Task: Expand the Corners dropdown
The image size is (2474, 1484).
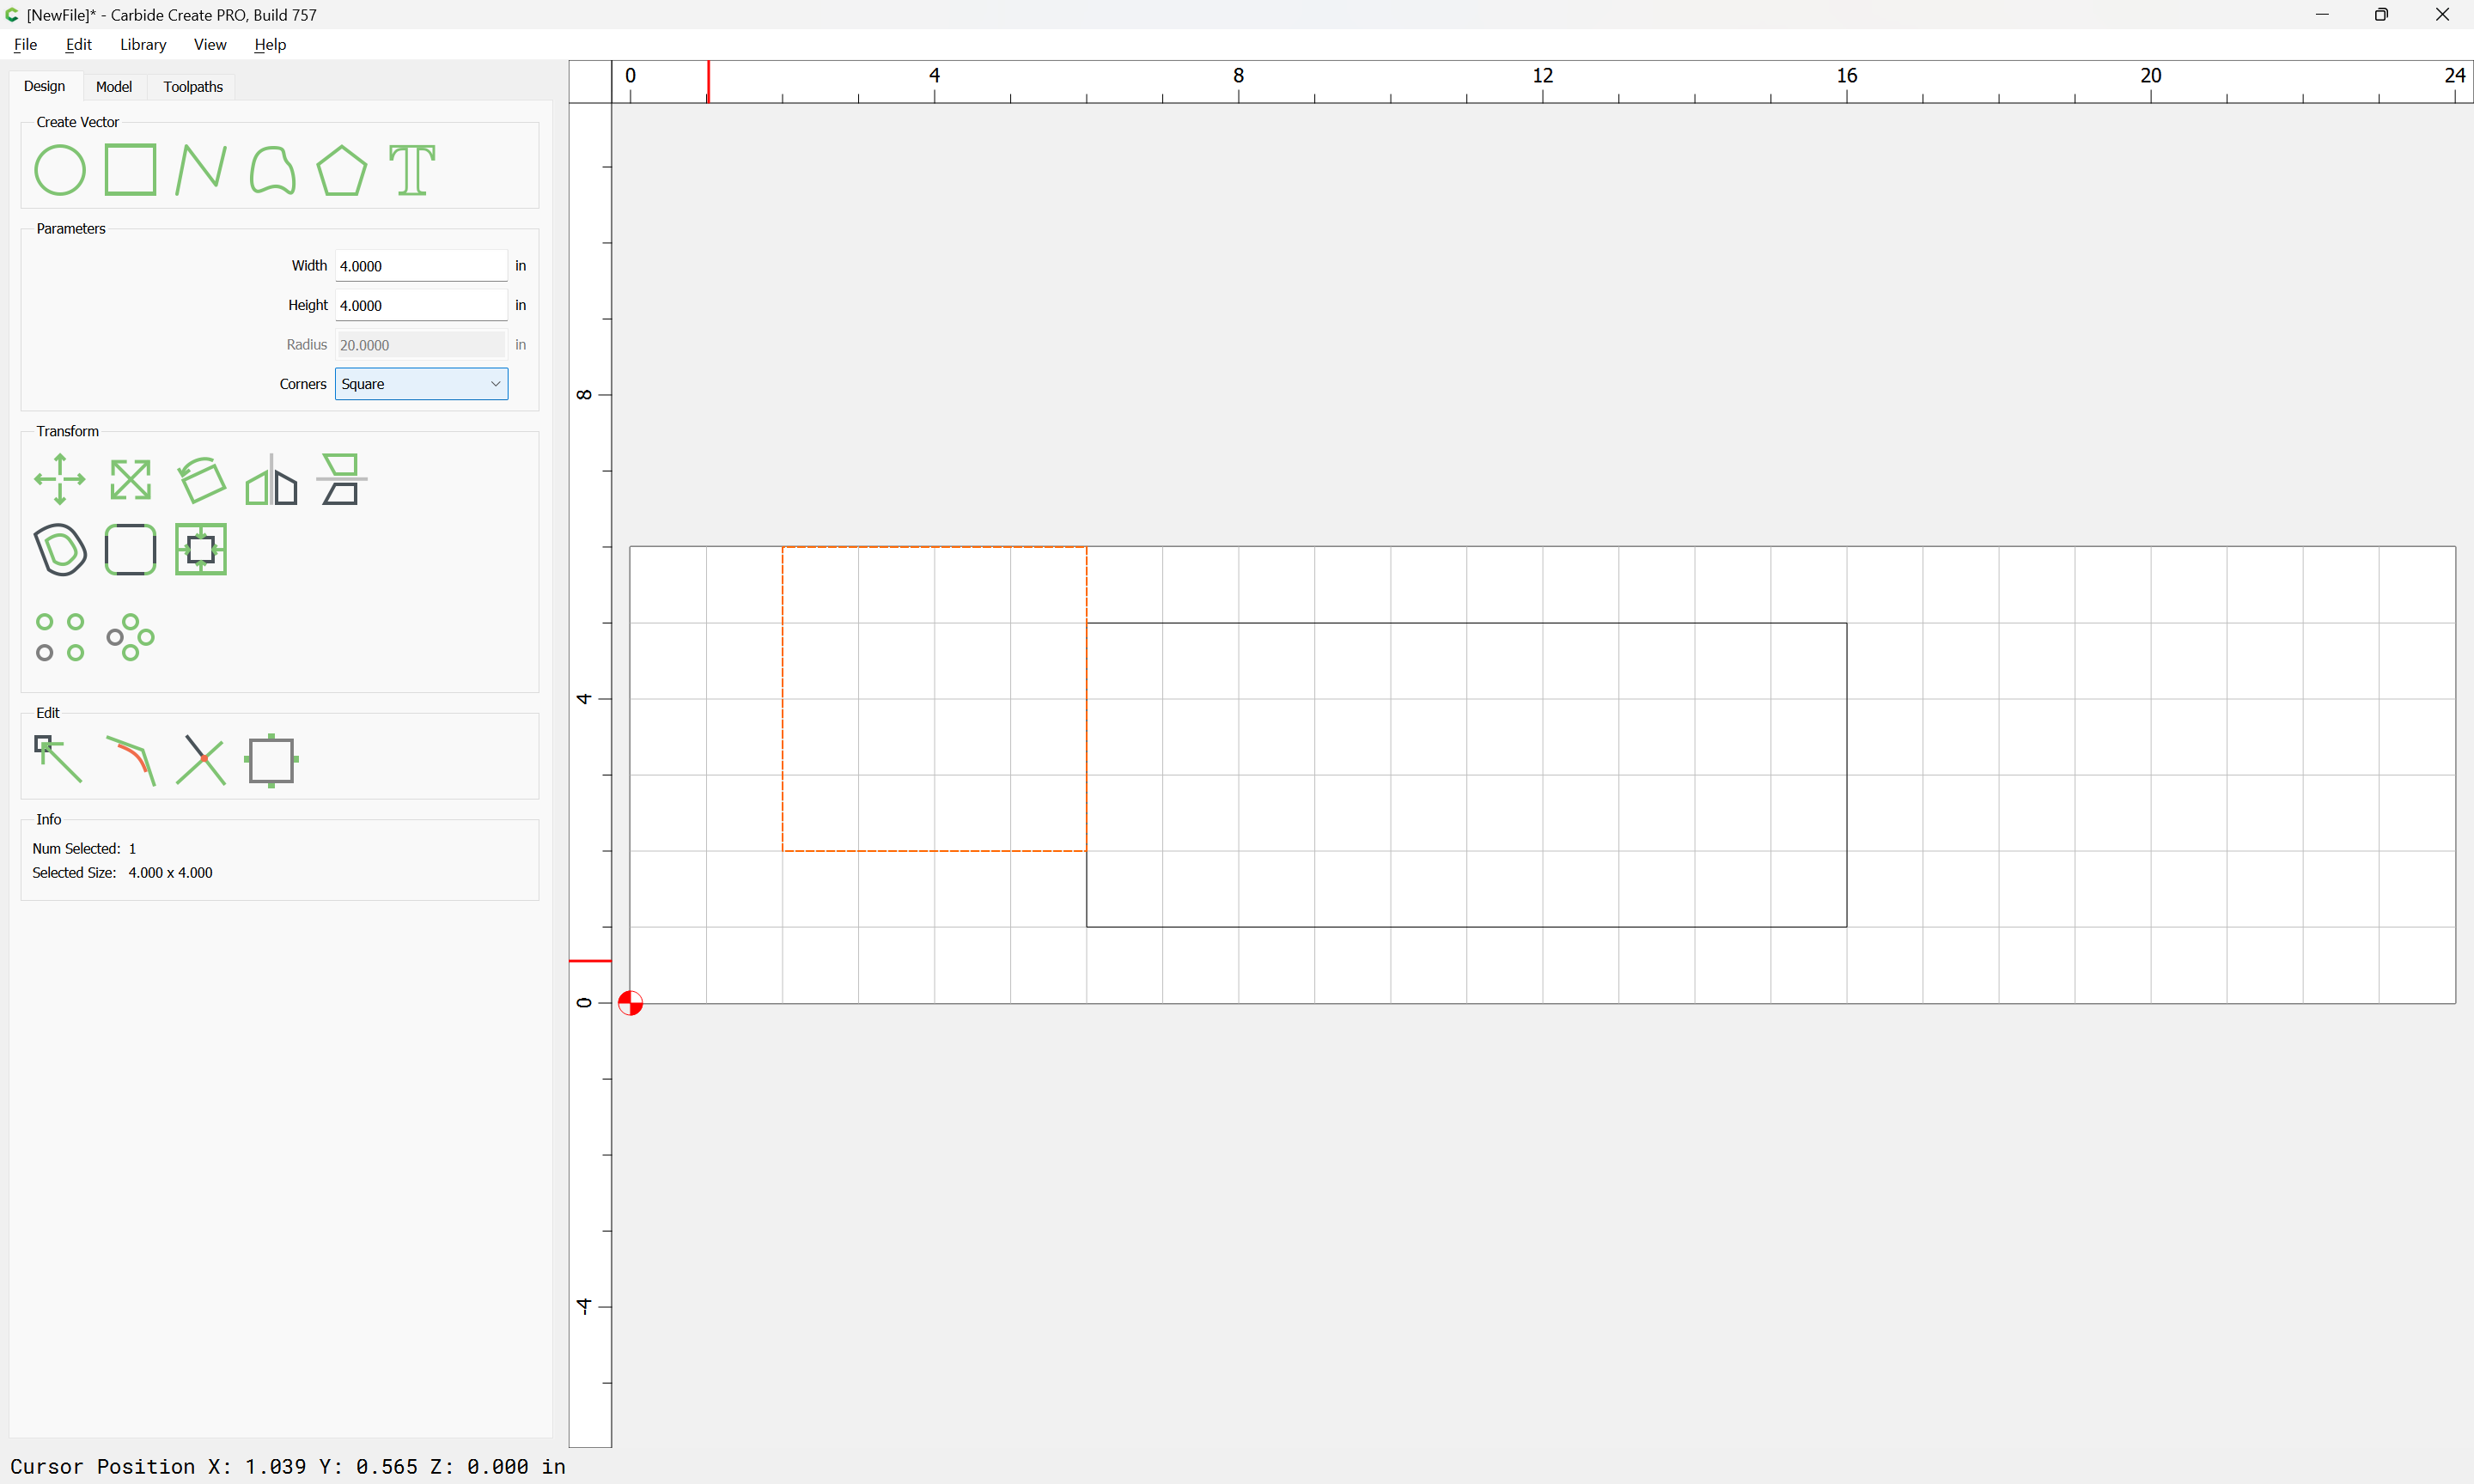Action: tap(421, 384)
